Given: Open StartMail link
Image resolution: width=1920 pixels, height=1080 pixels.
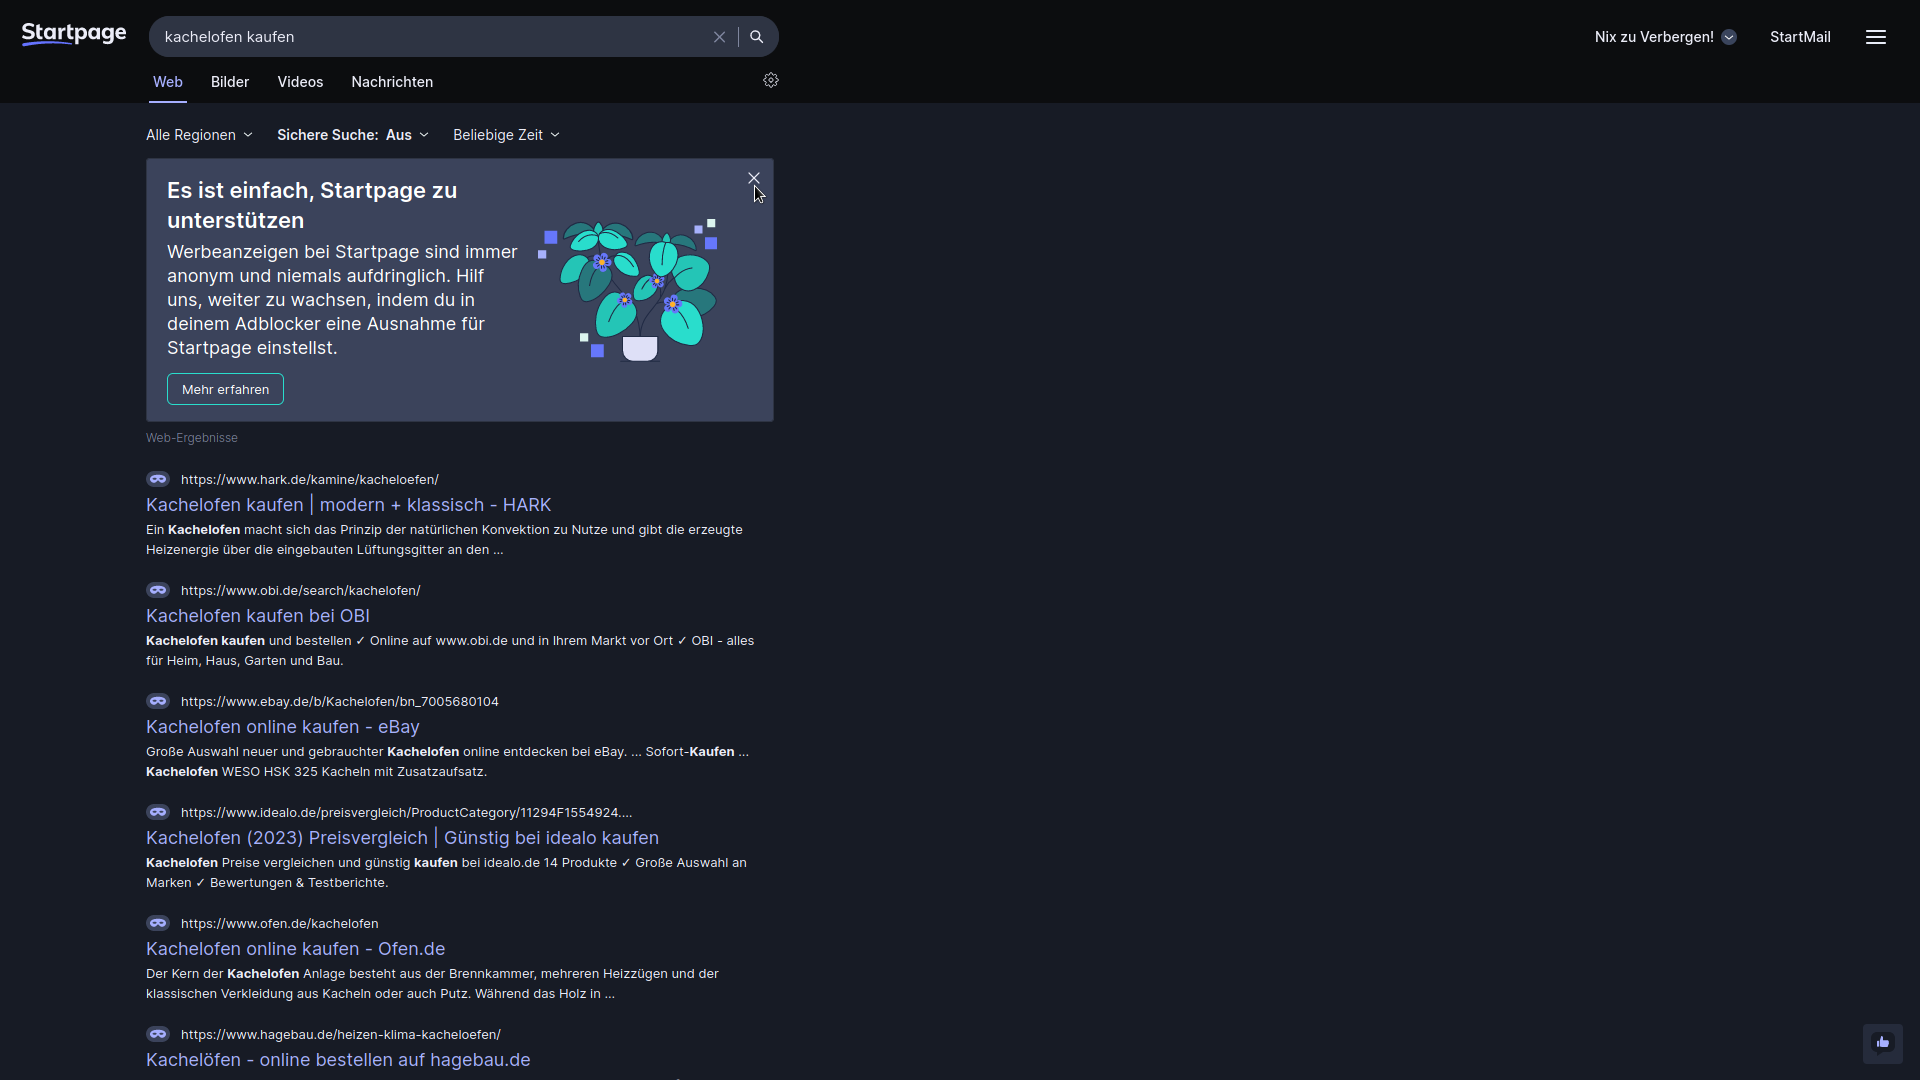Looking at the screenshot, I should (1800, 37).
